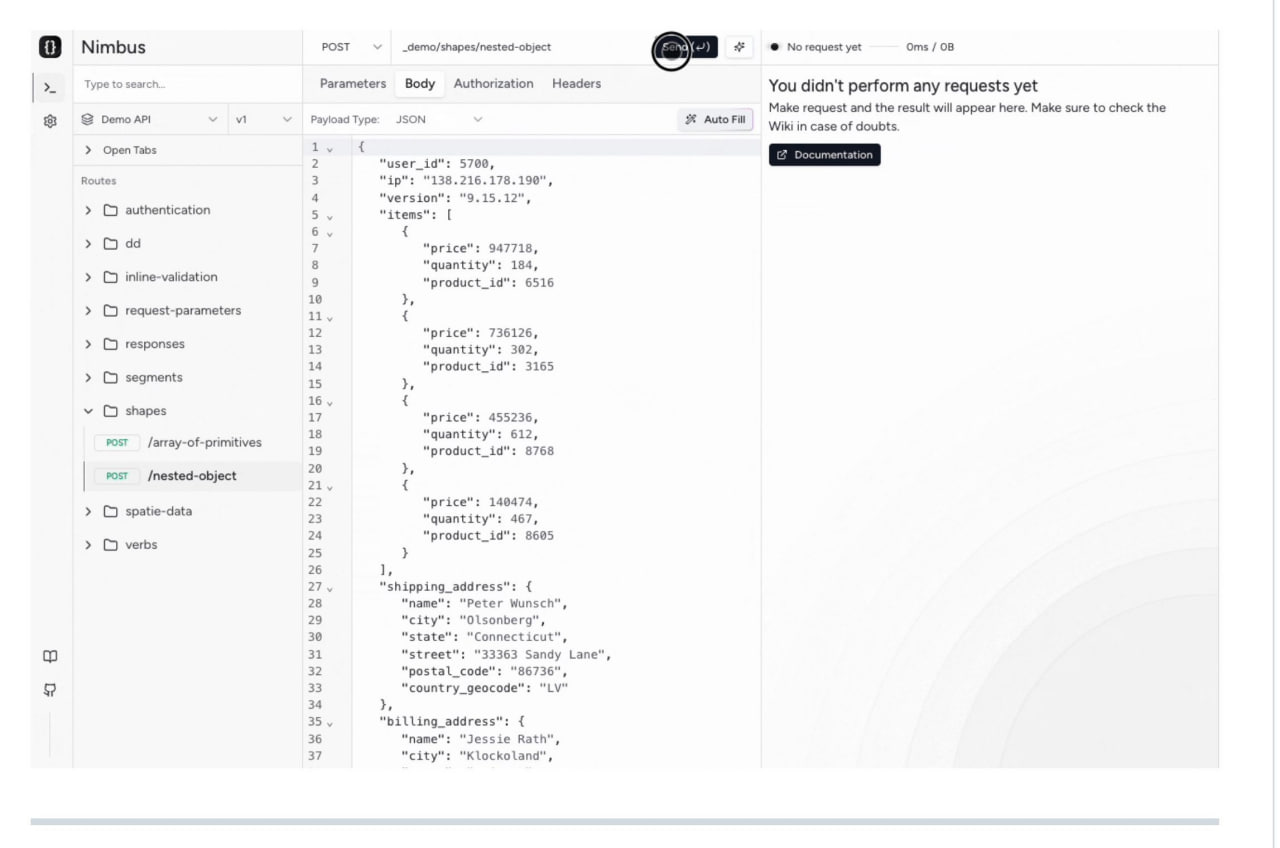Click the "ip": "138.216.178.190" line
This screenshot has width=1280, height=848.
[x=466, y=181]
